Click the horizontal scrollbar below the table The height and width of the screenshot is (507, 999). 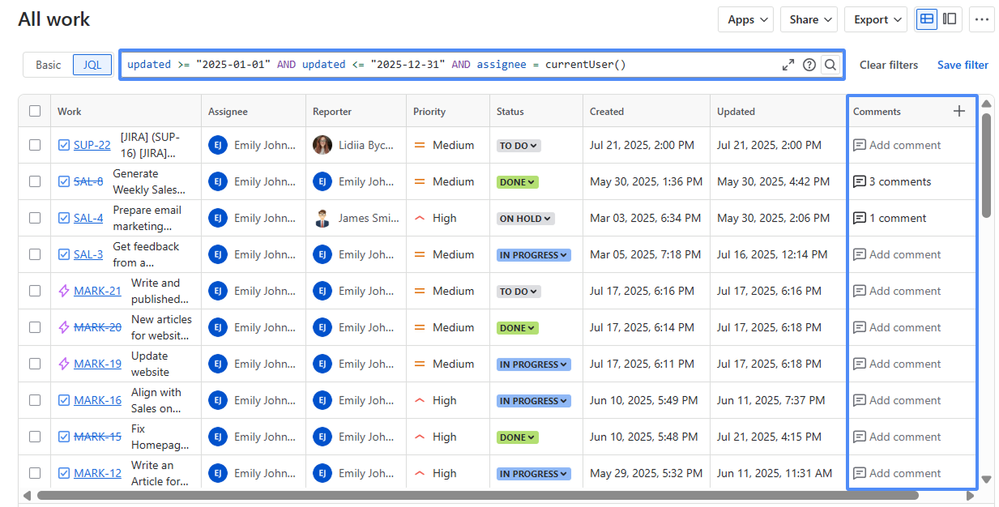coord(477,494)
